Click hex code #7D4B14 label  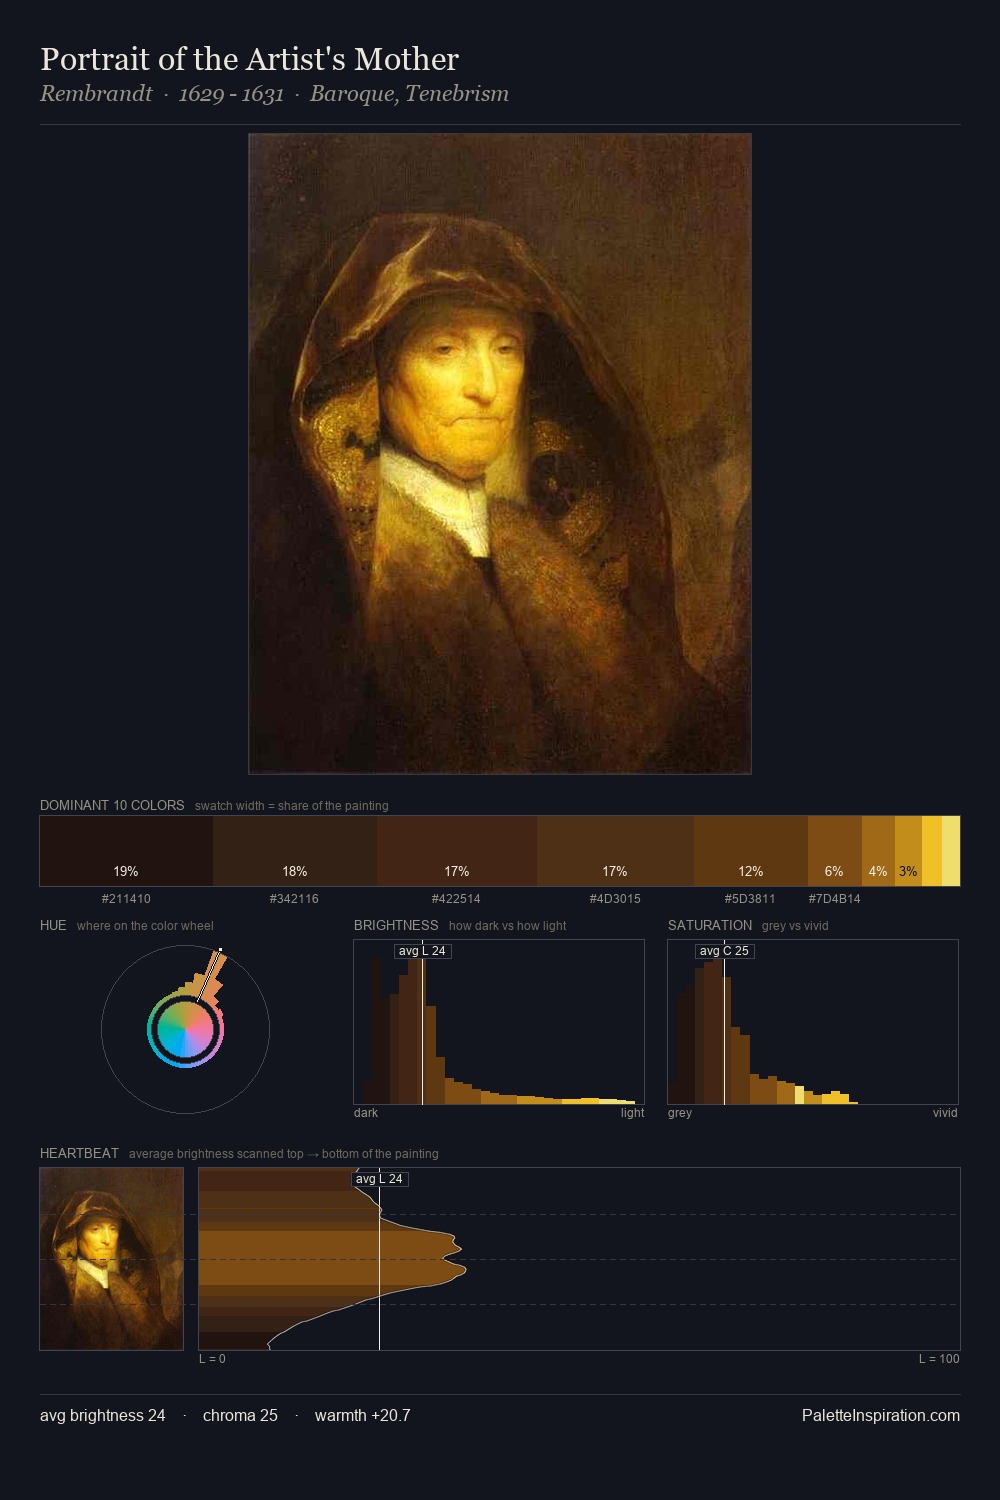pos(834,899)
